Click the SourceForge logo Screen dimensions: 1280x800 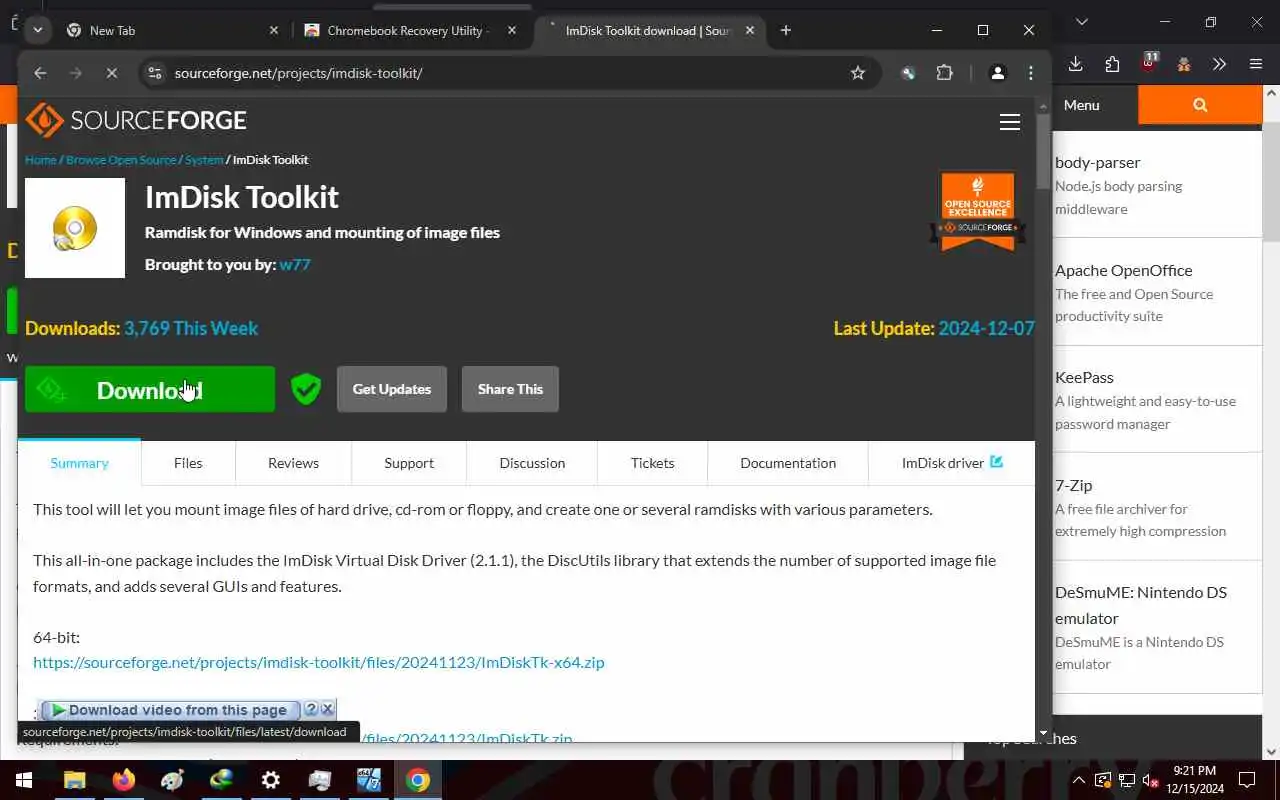(136, 120)
